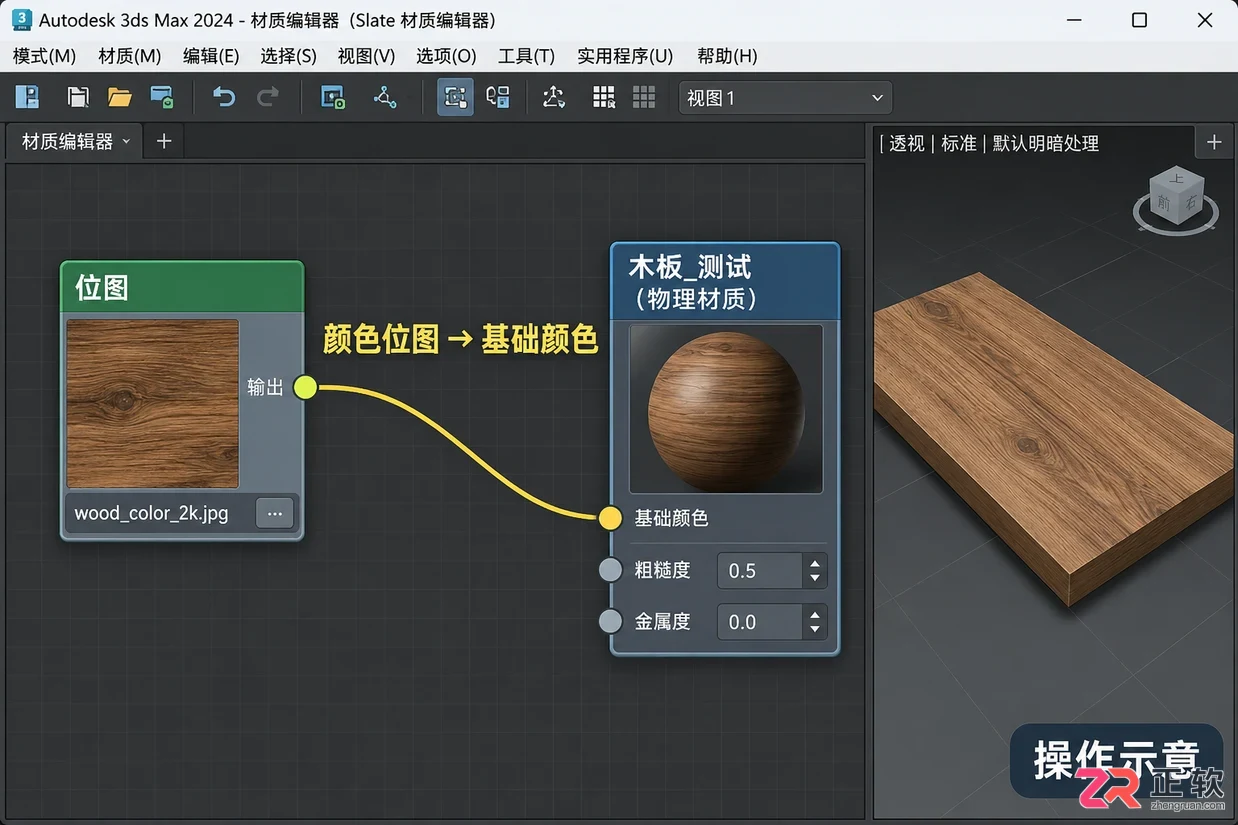Toggle the highlighted selection frame tool

(456, 97)
